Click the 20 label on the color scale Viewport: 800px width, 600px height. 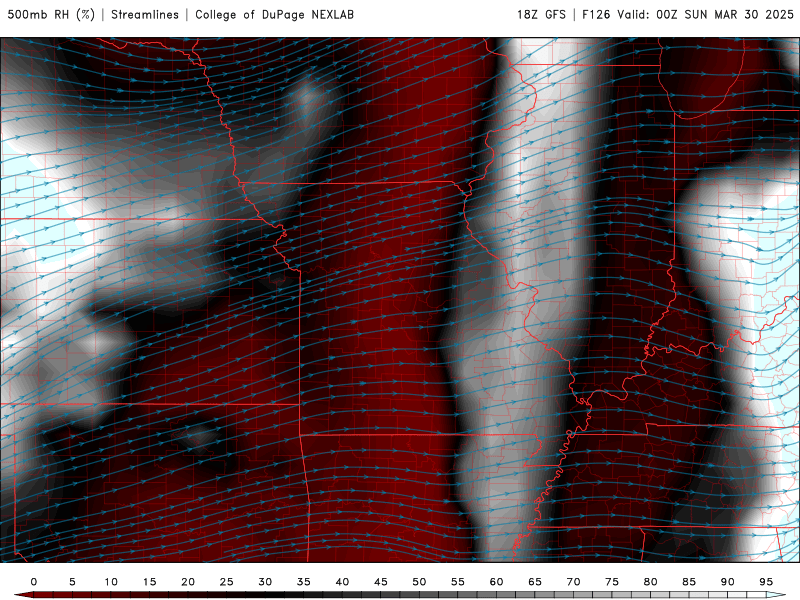[x=188, y=582]
